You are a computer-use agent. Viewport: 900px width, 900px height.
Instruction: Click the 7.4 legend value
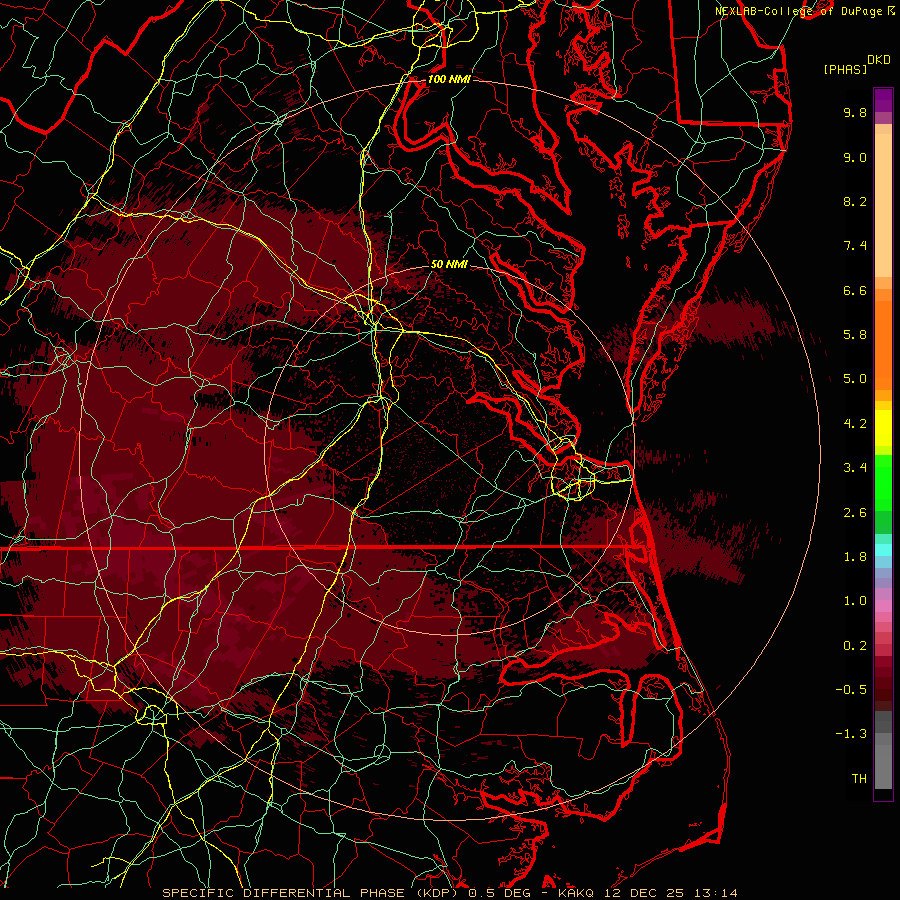click(x=855, y=246)
